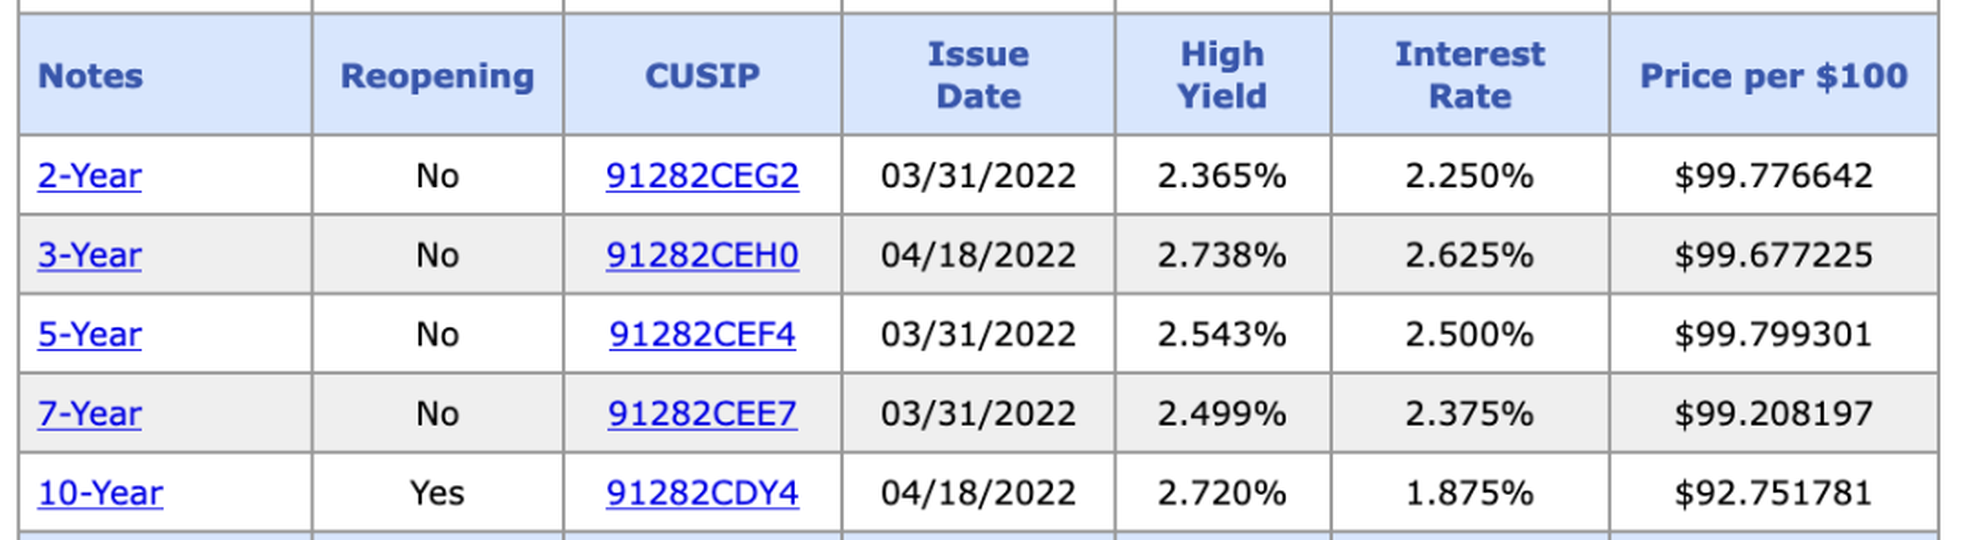Select the Issue Date column header
The height and width of the screenshot is (540, 1964).
978,75
